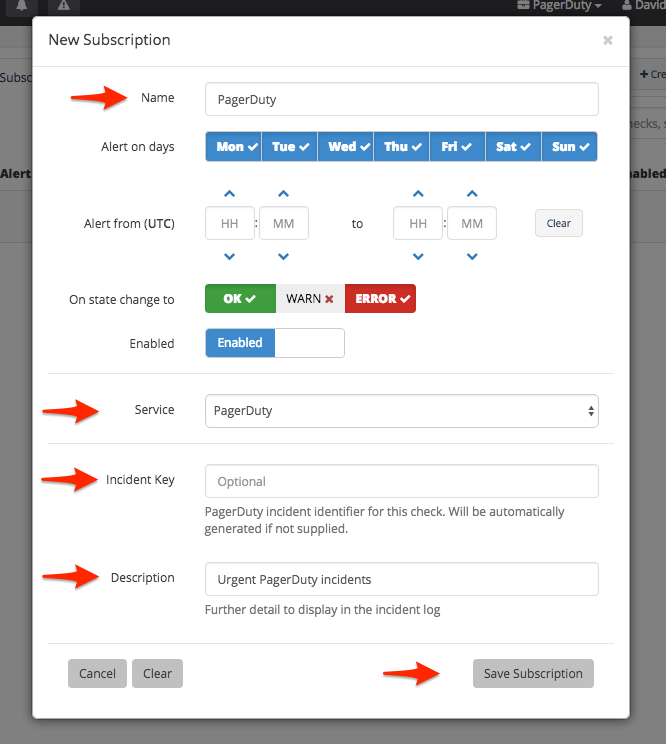Increase the start minutes with up chevron

click(283, 194)
